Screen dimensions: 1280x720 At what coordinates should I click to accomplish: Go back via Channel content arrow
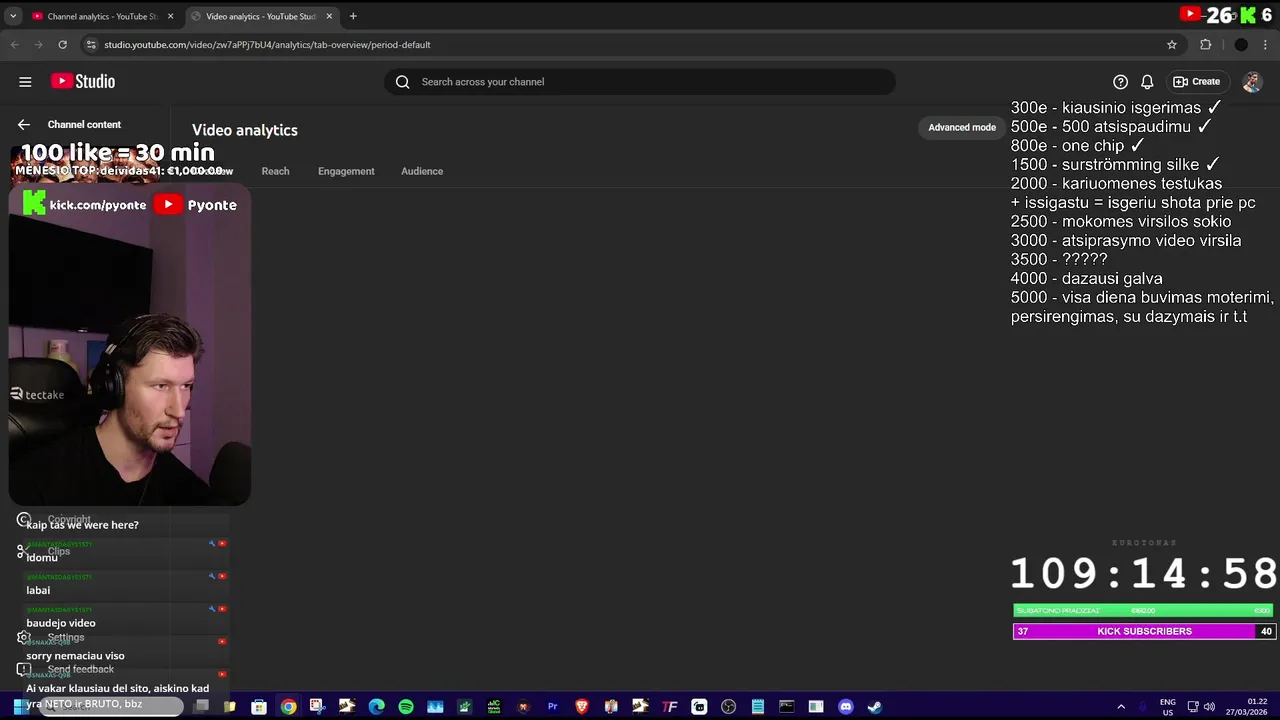pos(24,125)
